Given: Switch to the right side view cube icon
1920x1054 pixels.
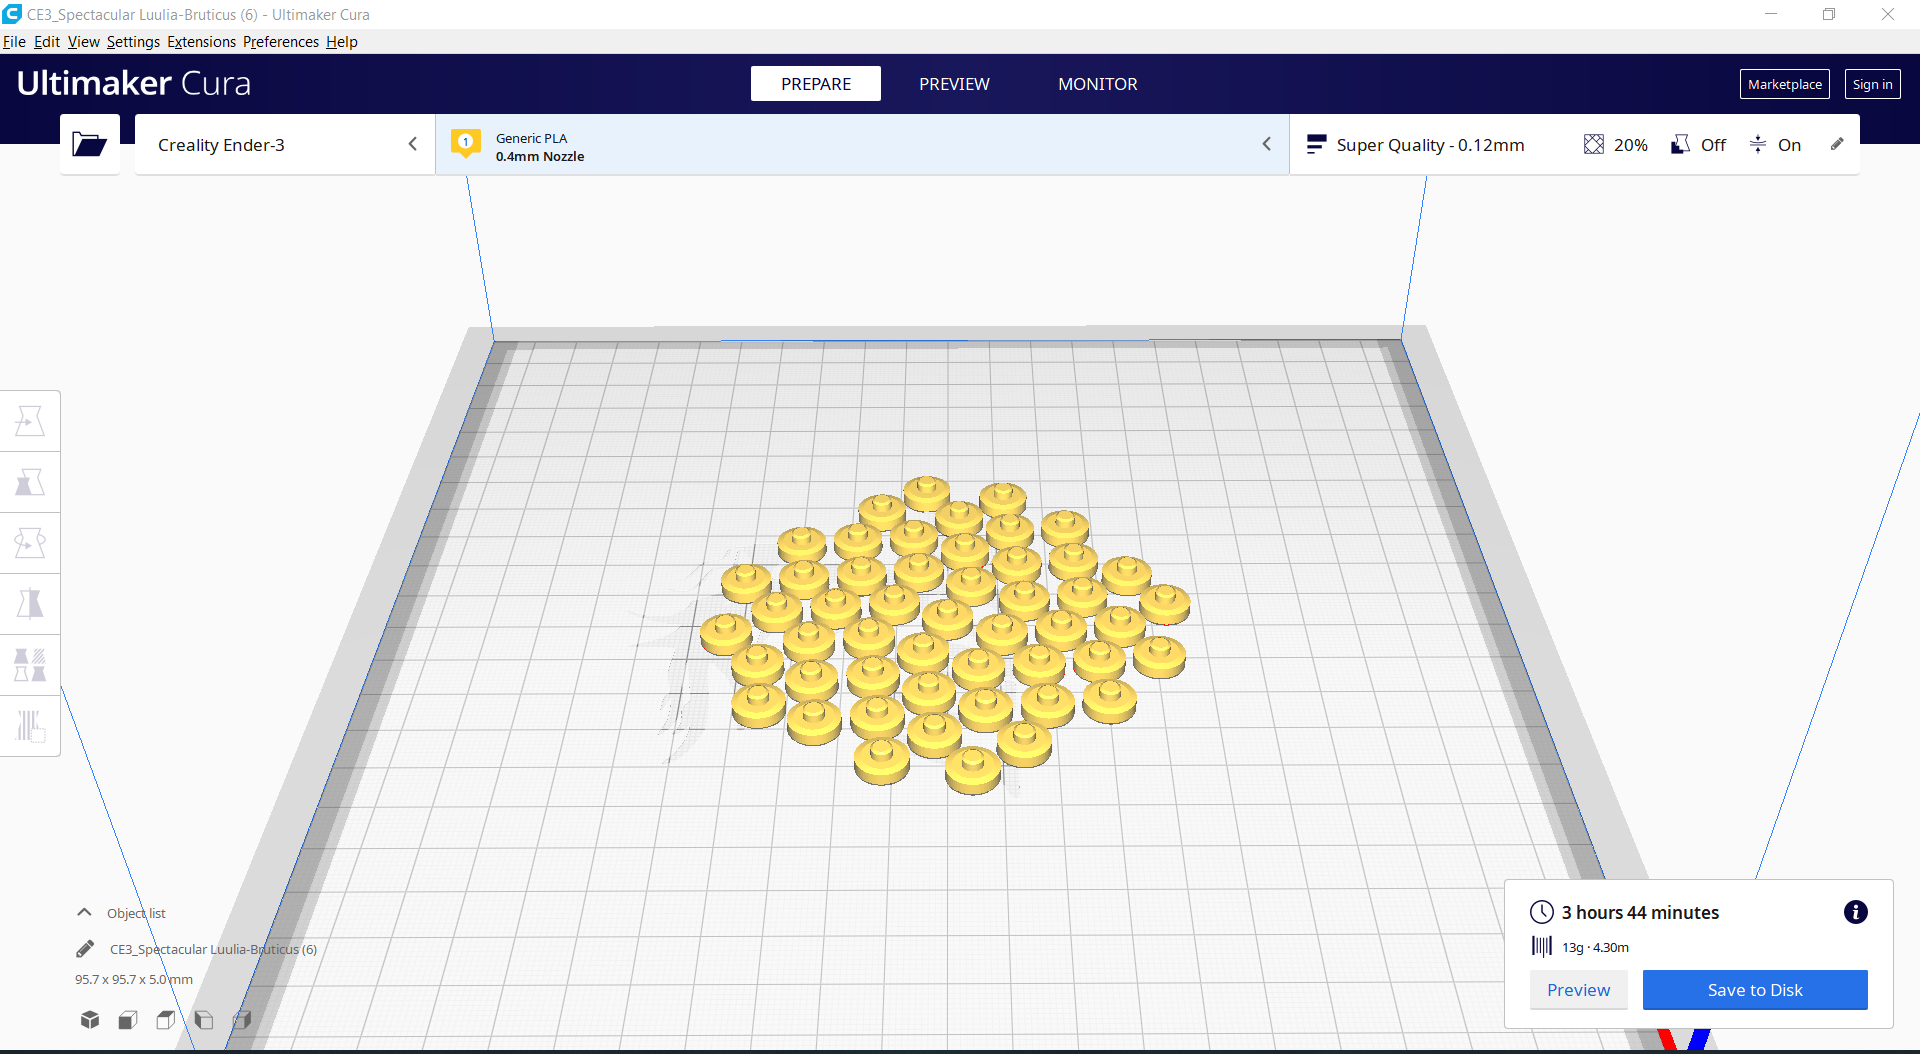Looking at the screenshot, I should 242,1019.
